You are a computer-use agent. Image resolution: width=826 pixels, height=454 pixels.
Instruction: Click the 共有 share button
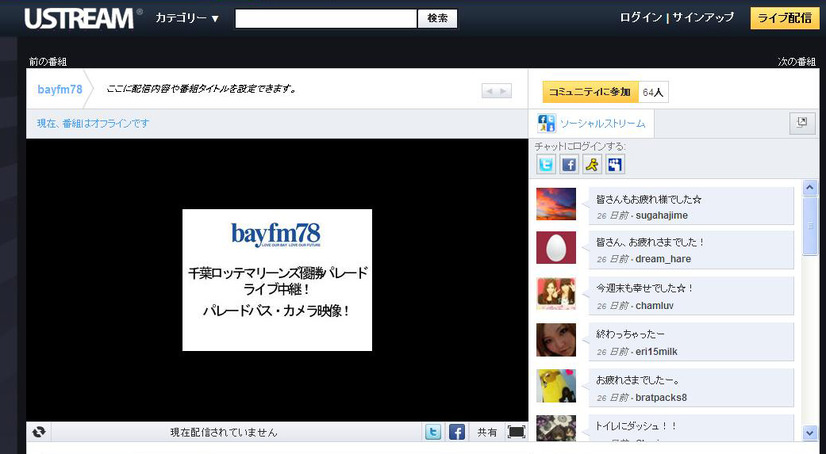[487, 432]
